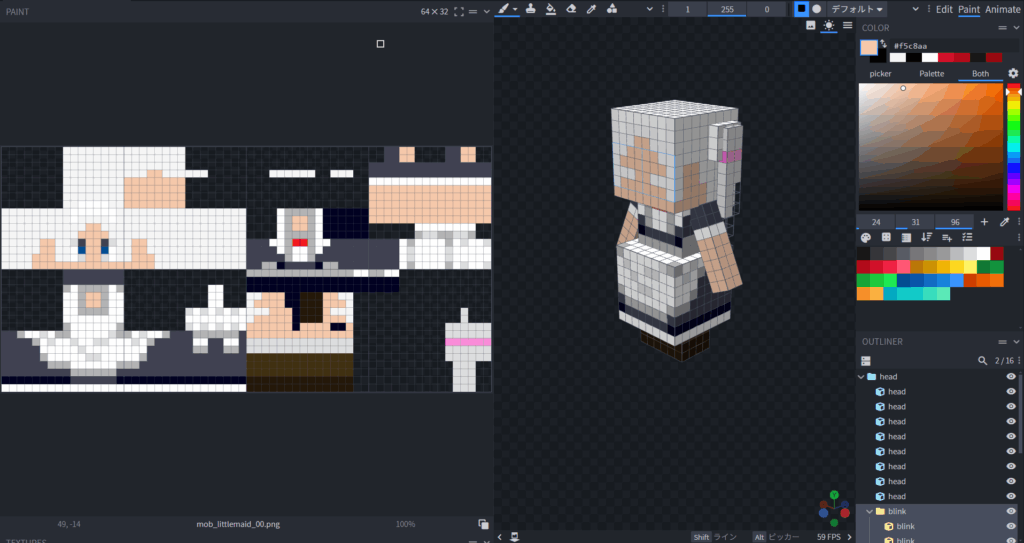1024x543 pixels.
Task: Toggle visibility of the blink group
Action: click(x=1011, y=511)
